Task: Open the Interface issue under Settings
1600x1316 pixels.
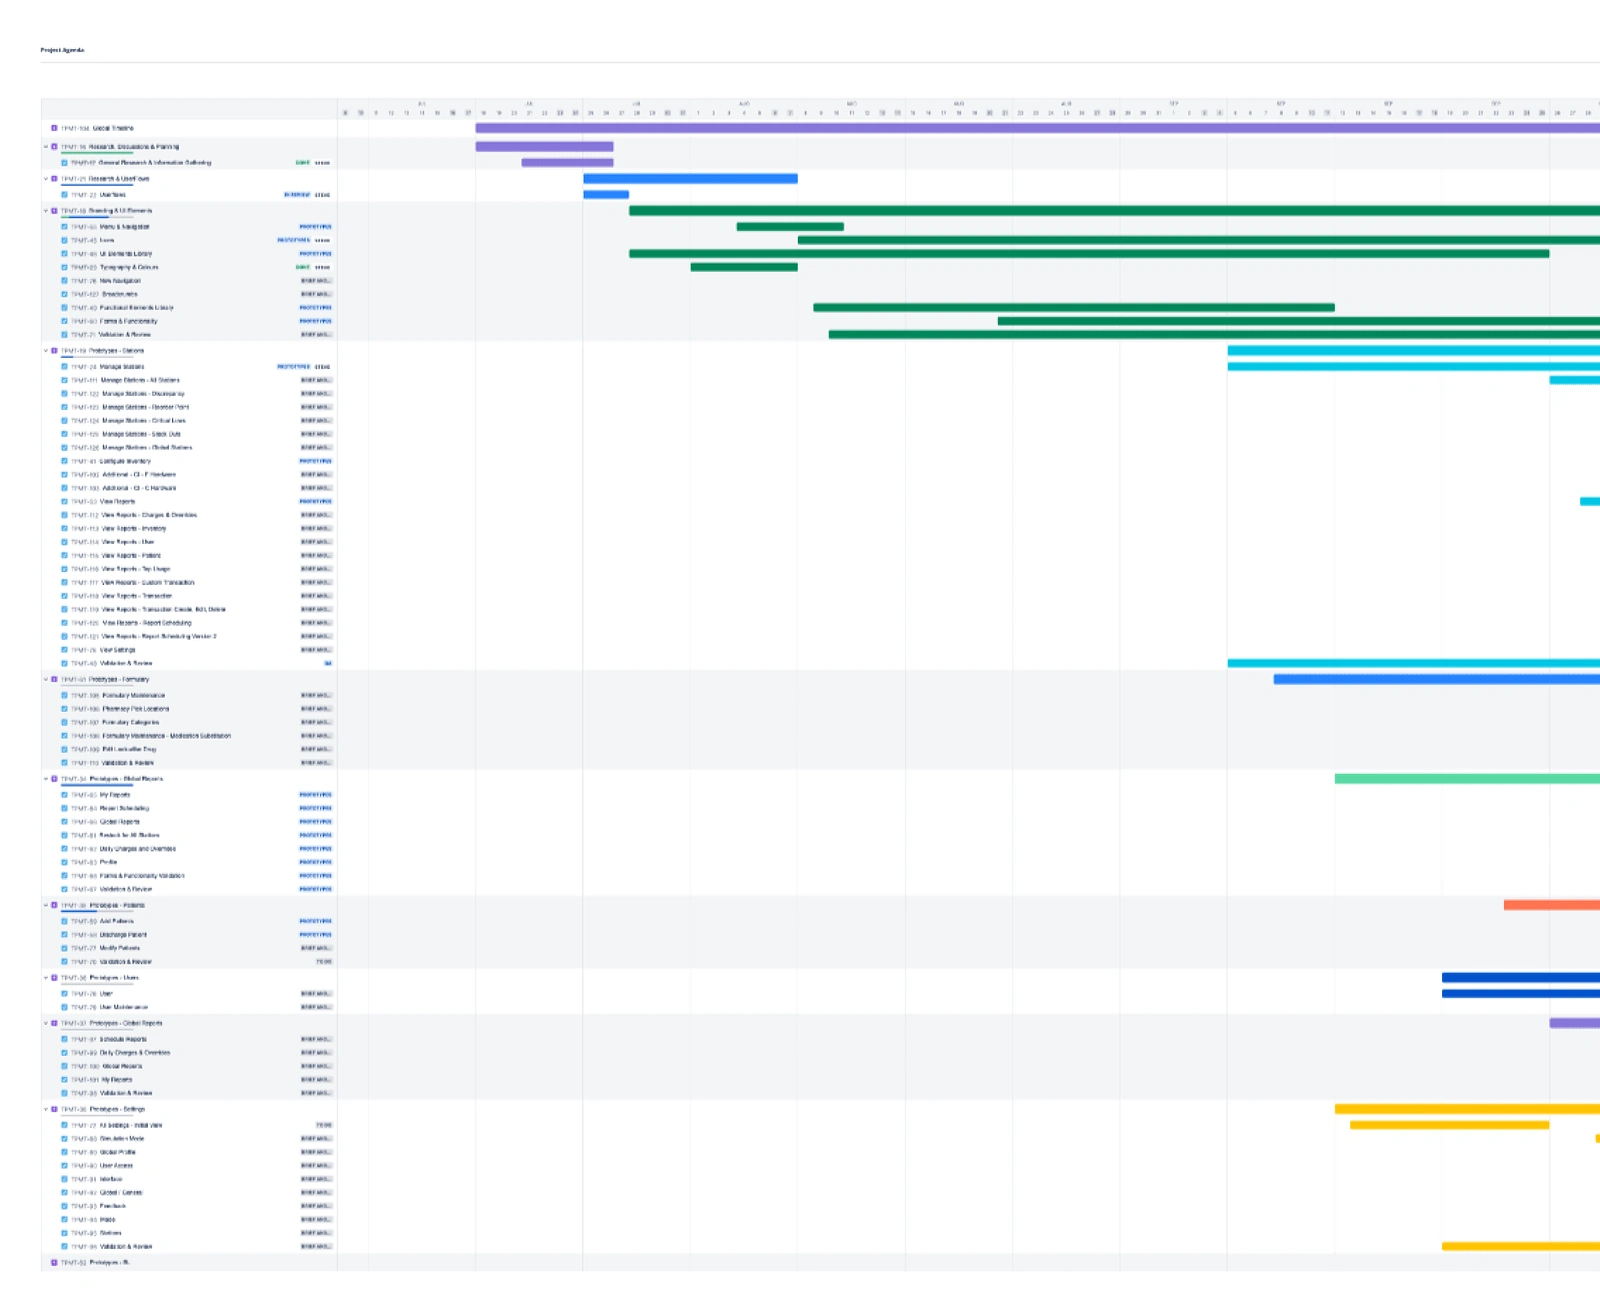Action: (x=189, y=1179)
